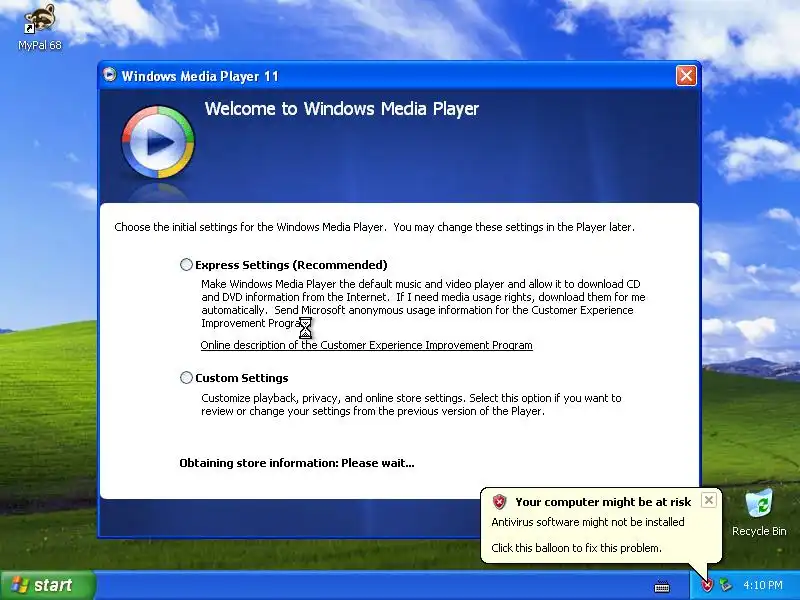Click the Custom Settings description paragraph
This screenshot has height=600, width=800.
(x=411, y=404)
